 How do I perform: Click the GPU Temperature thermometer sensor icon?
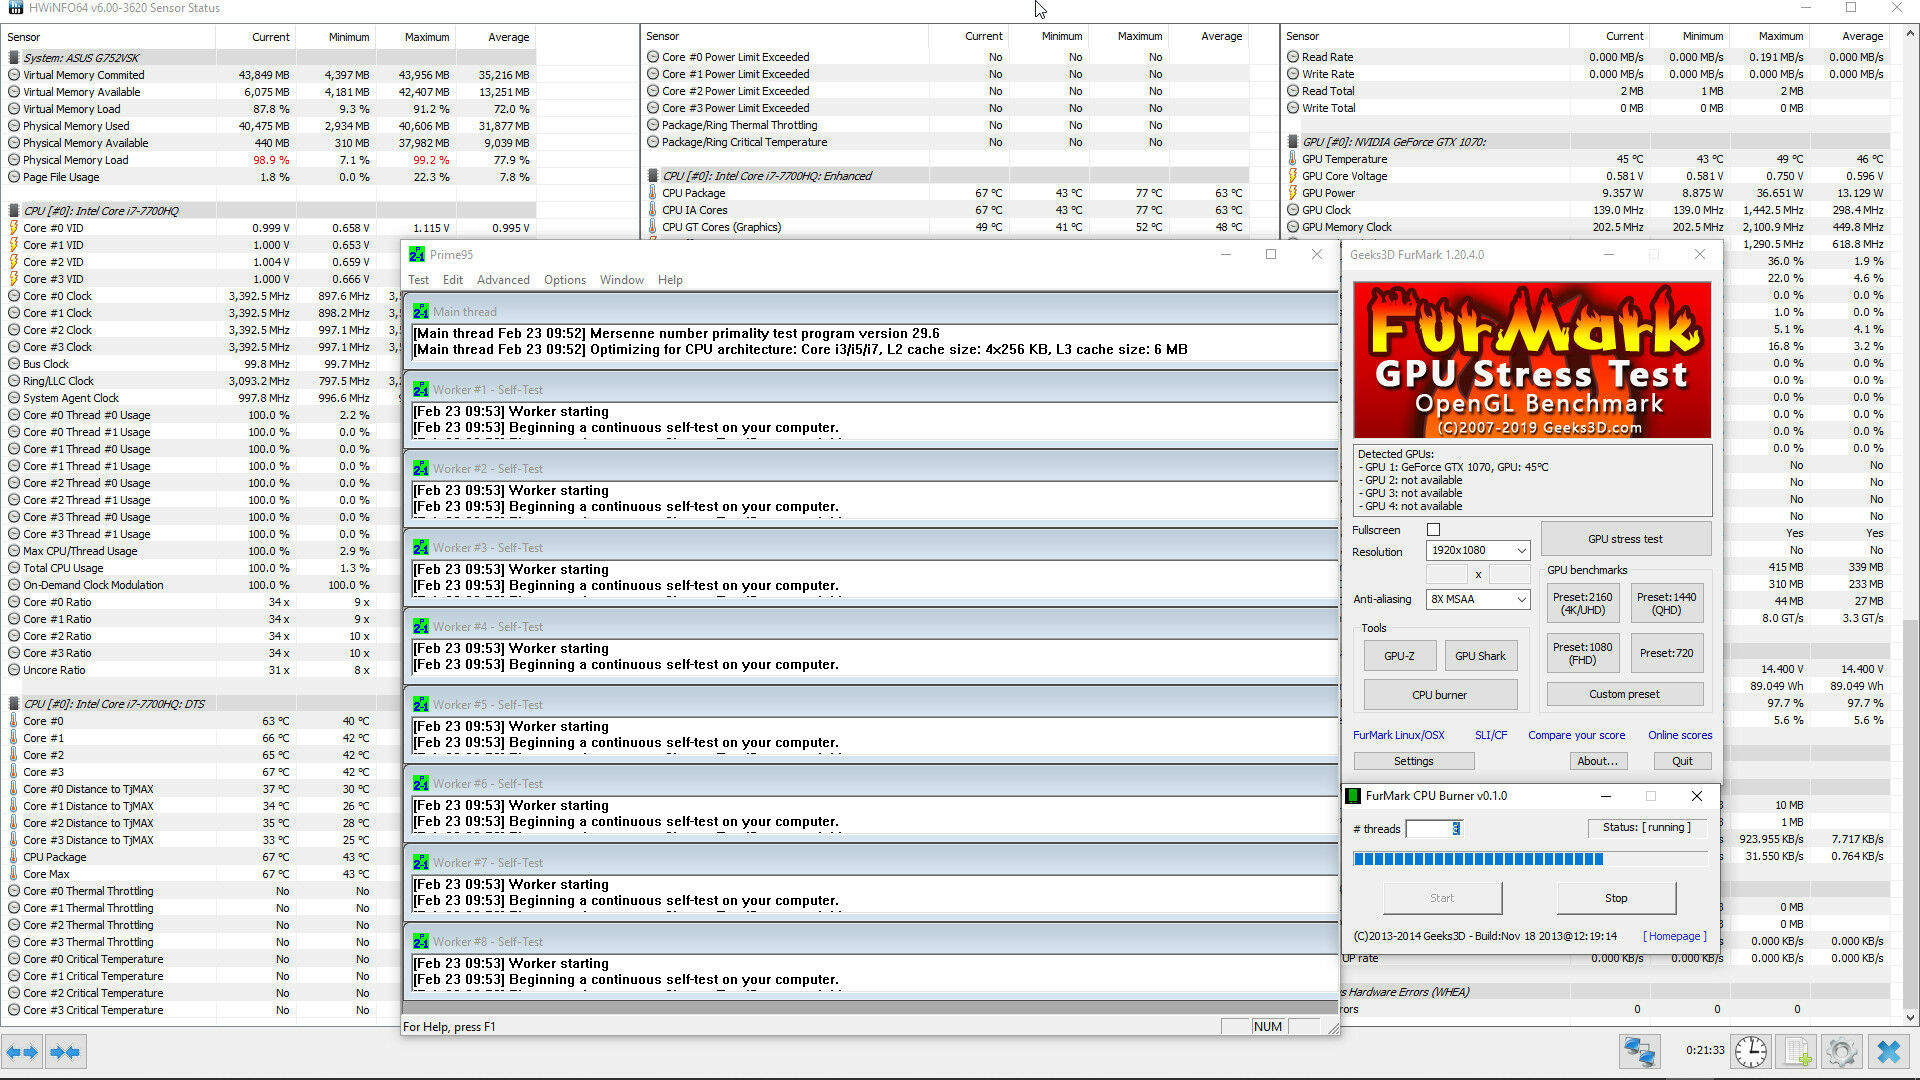1293,159
